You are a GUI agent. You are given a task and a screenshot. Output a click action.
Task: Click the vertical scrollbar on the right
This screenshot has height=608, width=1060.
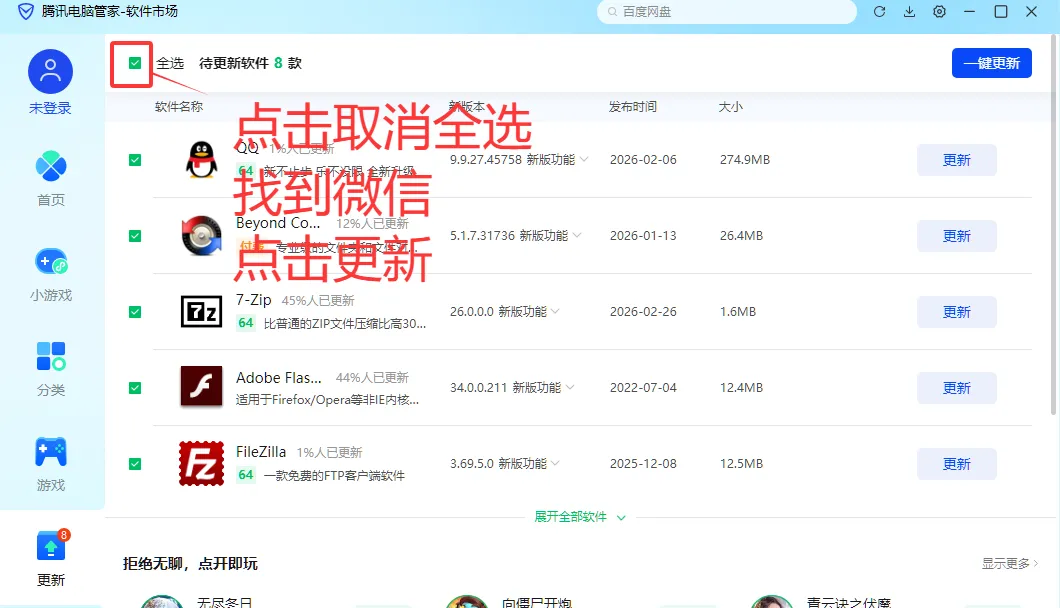click(1054, 223)
